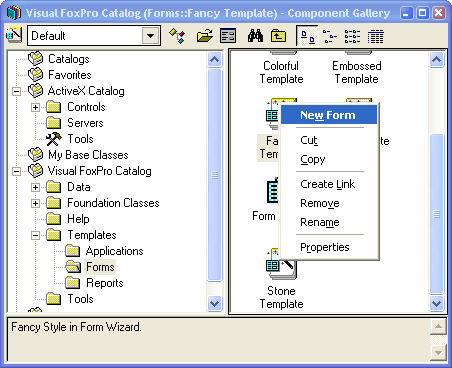Select the Catalogs tree node
This screenshot has width=452, height=368.
coord(69,59)
